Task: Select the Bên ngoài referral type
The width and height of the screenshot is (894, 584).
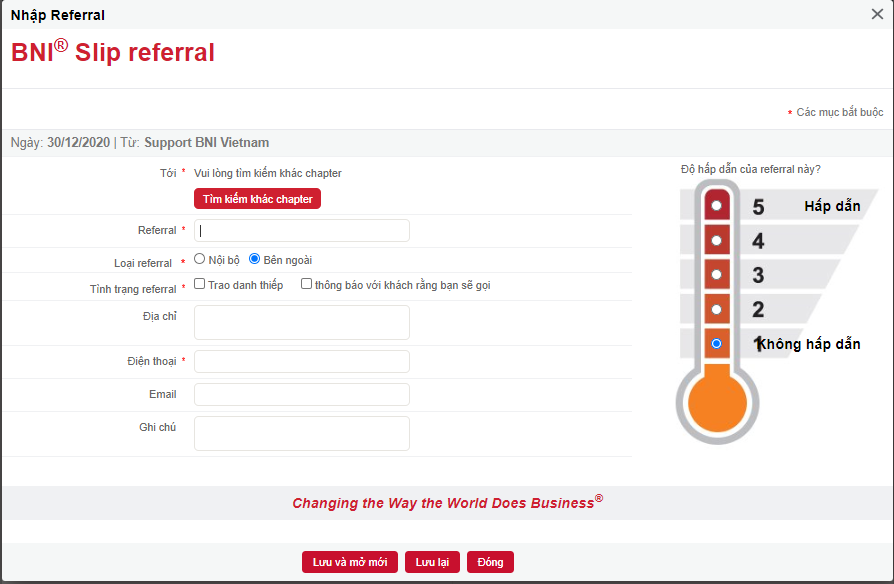Action: (x=255, y=259)
